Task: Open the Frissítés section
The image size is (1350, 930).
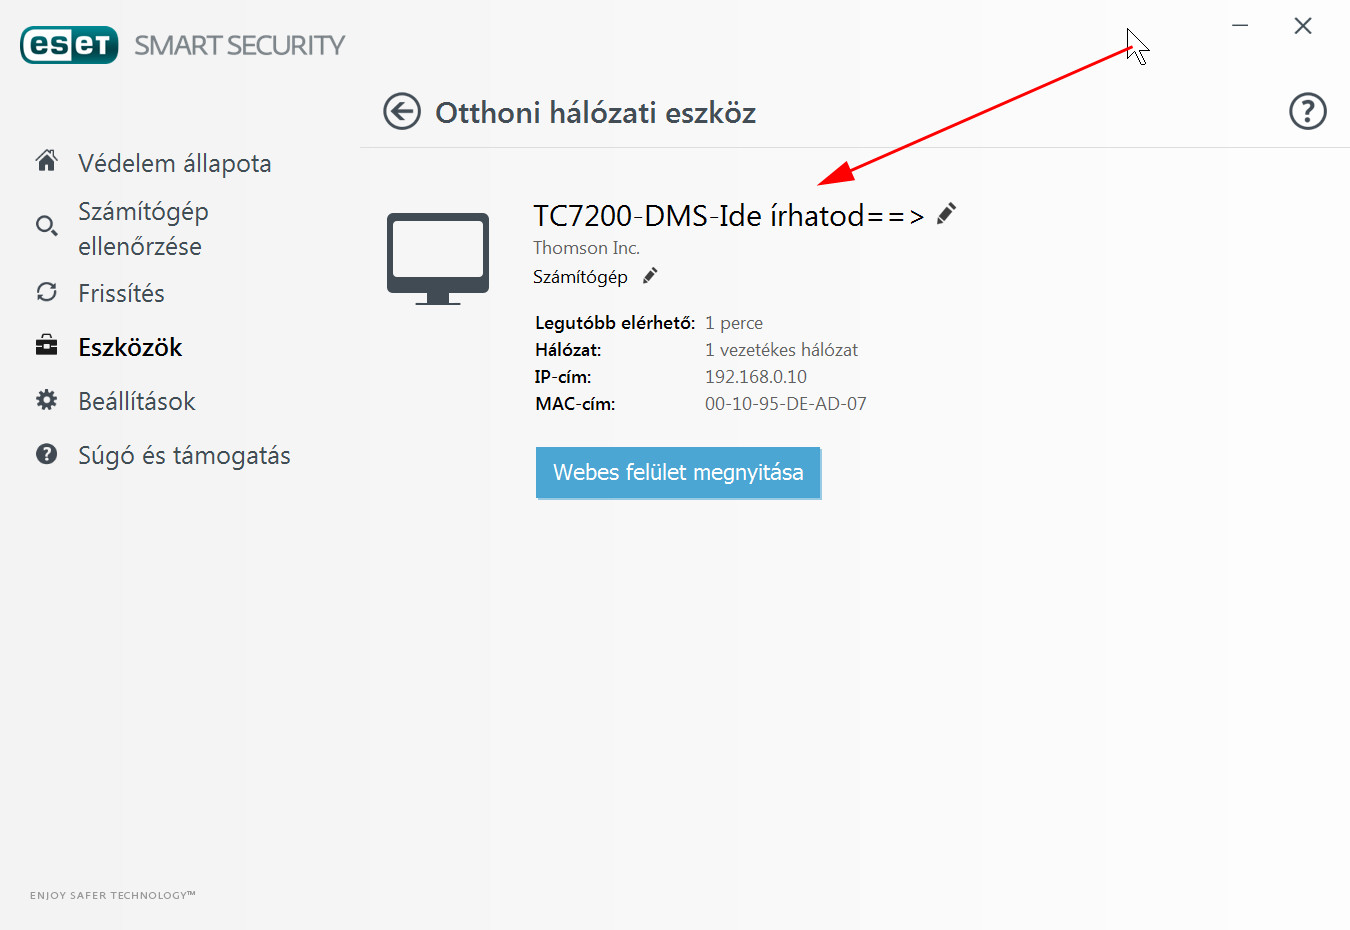Action: click(121, 293)
